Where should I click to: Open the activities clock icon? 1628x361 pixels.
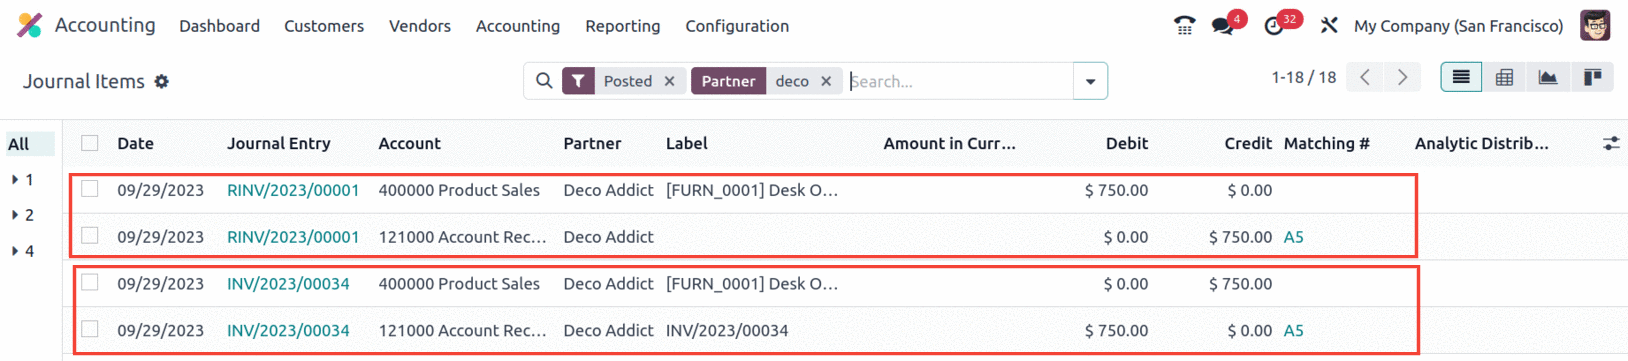coord(1274,26)
